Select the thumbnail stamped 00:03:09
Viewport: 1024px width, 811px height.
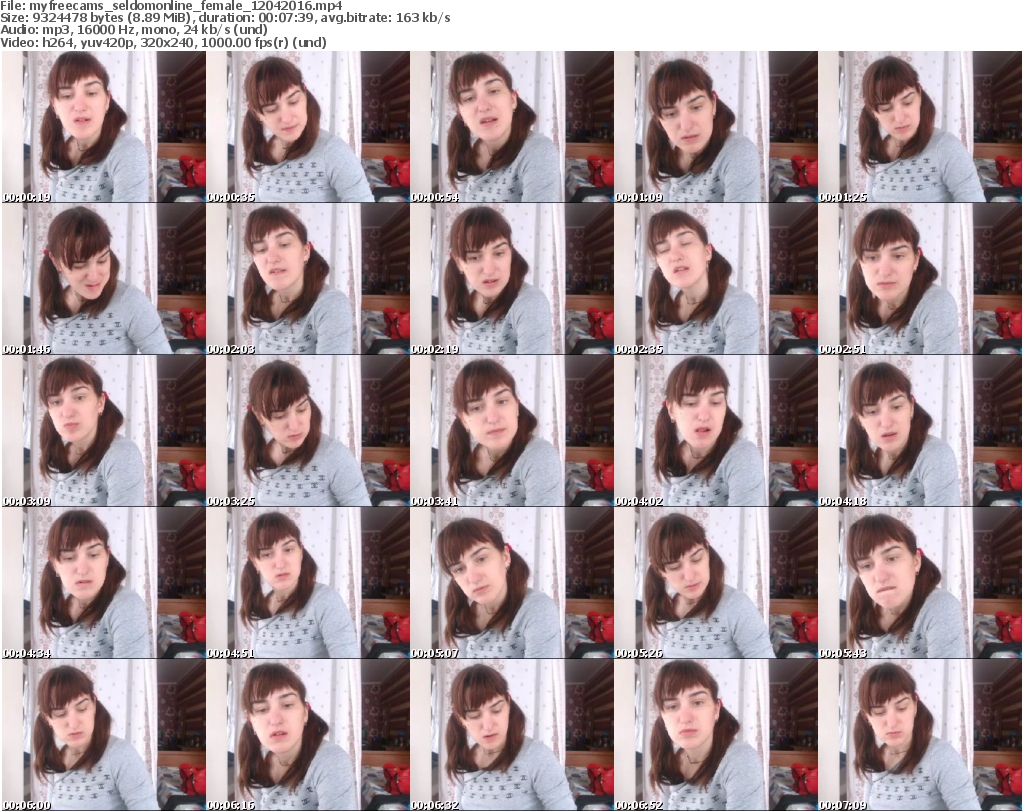pyautogui.click(x=104, y=431)
